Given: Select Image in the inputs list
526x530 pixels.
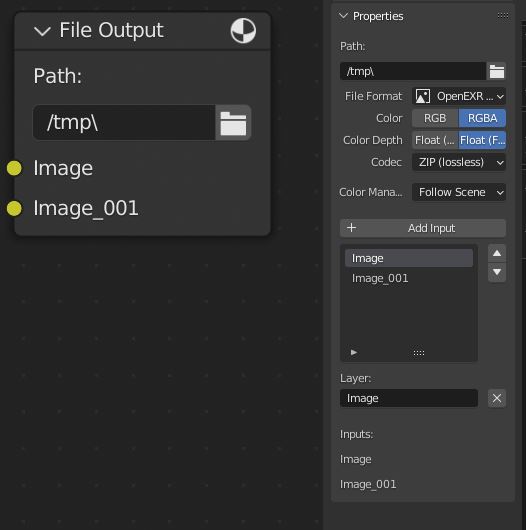Looking at the screenshot, I should [409, 258].
